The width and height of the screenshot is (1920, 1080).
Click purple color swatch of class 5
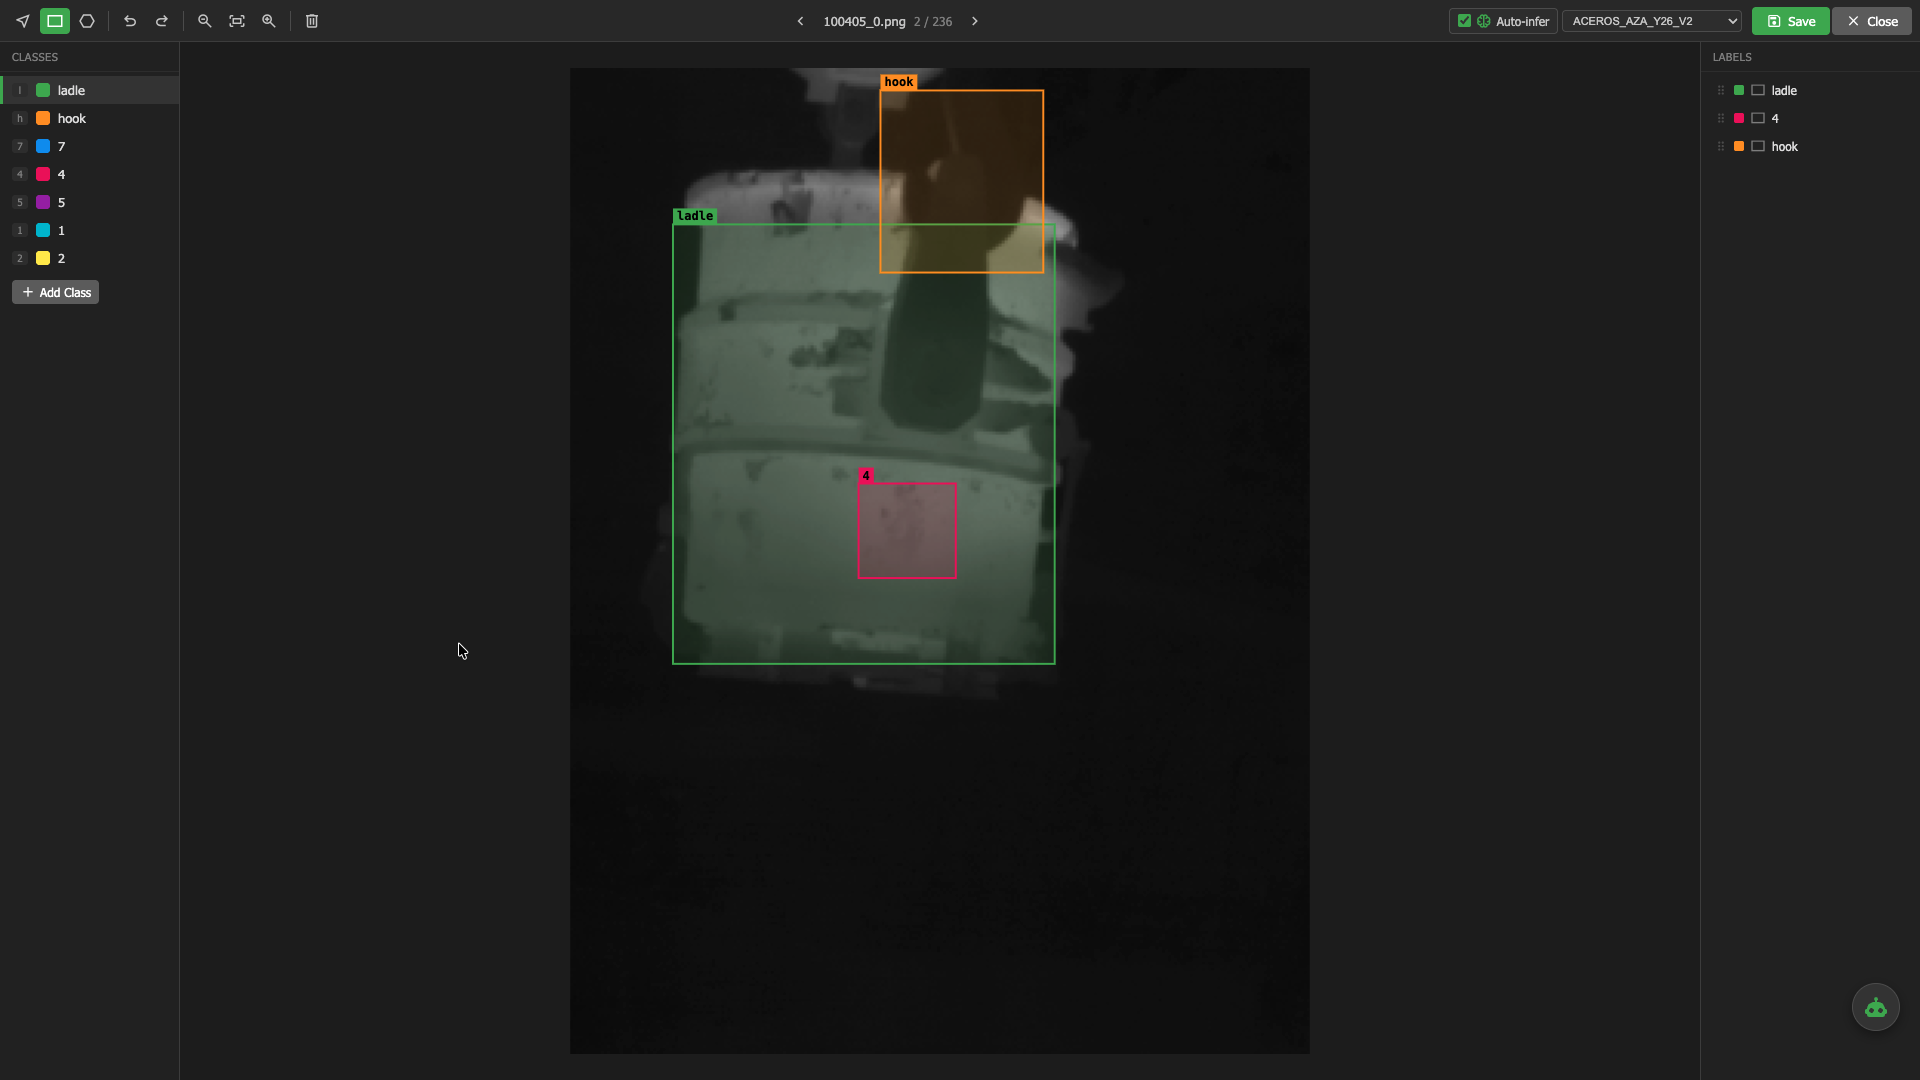[43, 202]
